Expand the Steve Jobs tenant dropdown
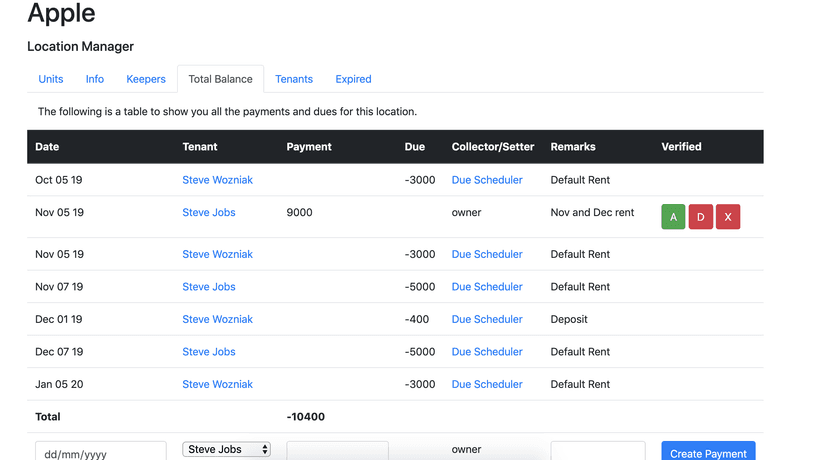Screen dimensions: 828x460 point(227,450)
